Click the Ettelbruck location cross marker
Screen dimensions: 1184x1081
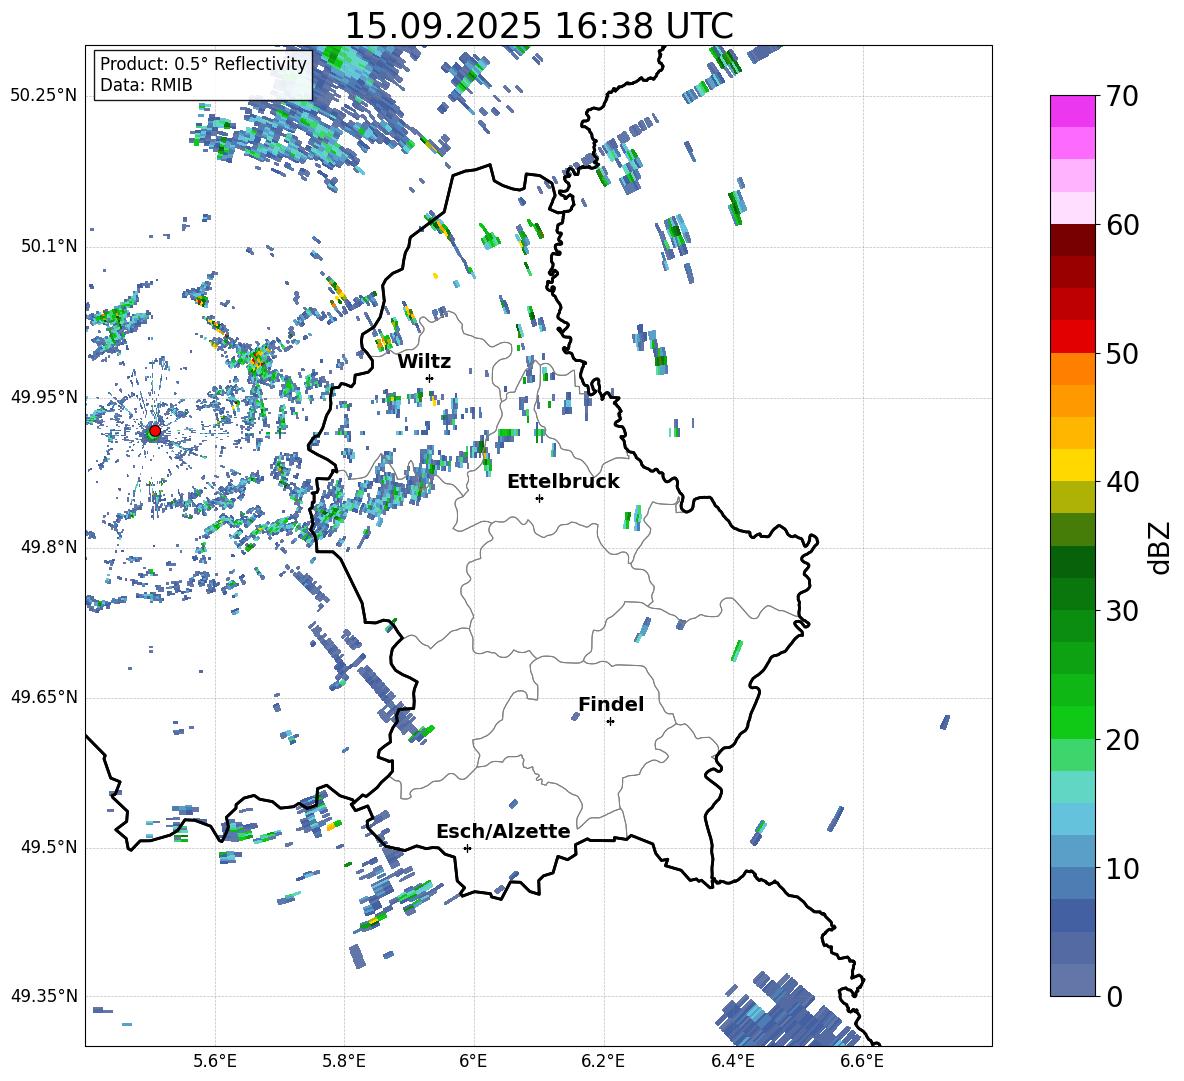click(x=539, y=498)
